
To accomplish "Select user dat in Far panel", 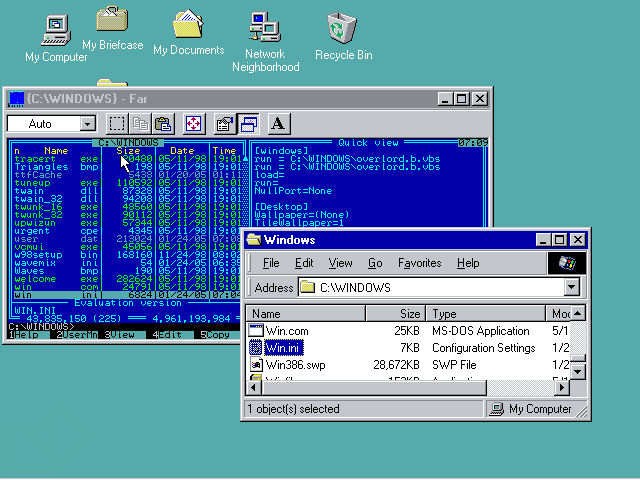I will [56, 239].
